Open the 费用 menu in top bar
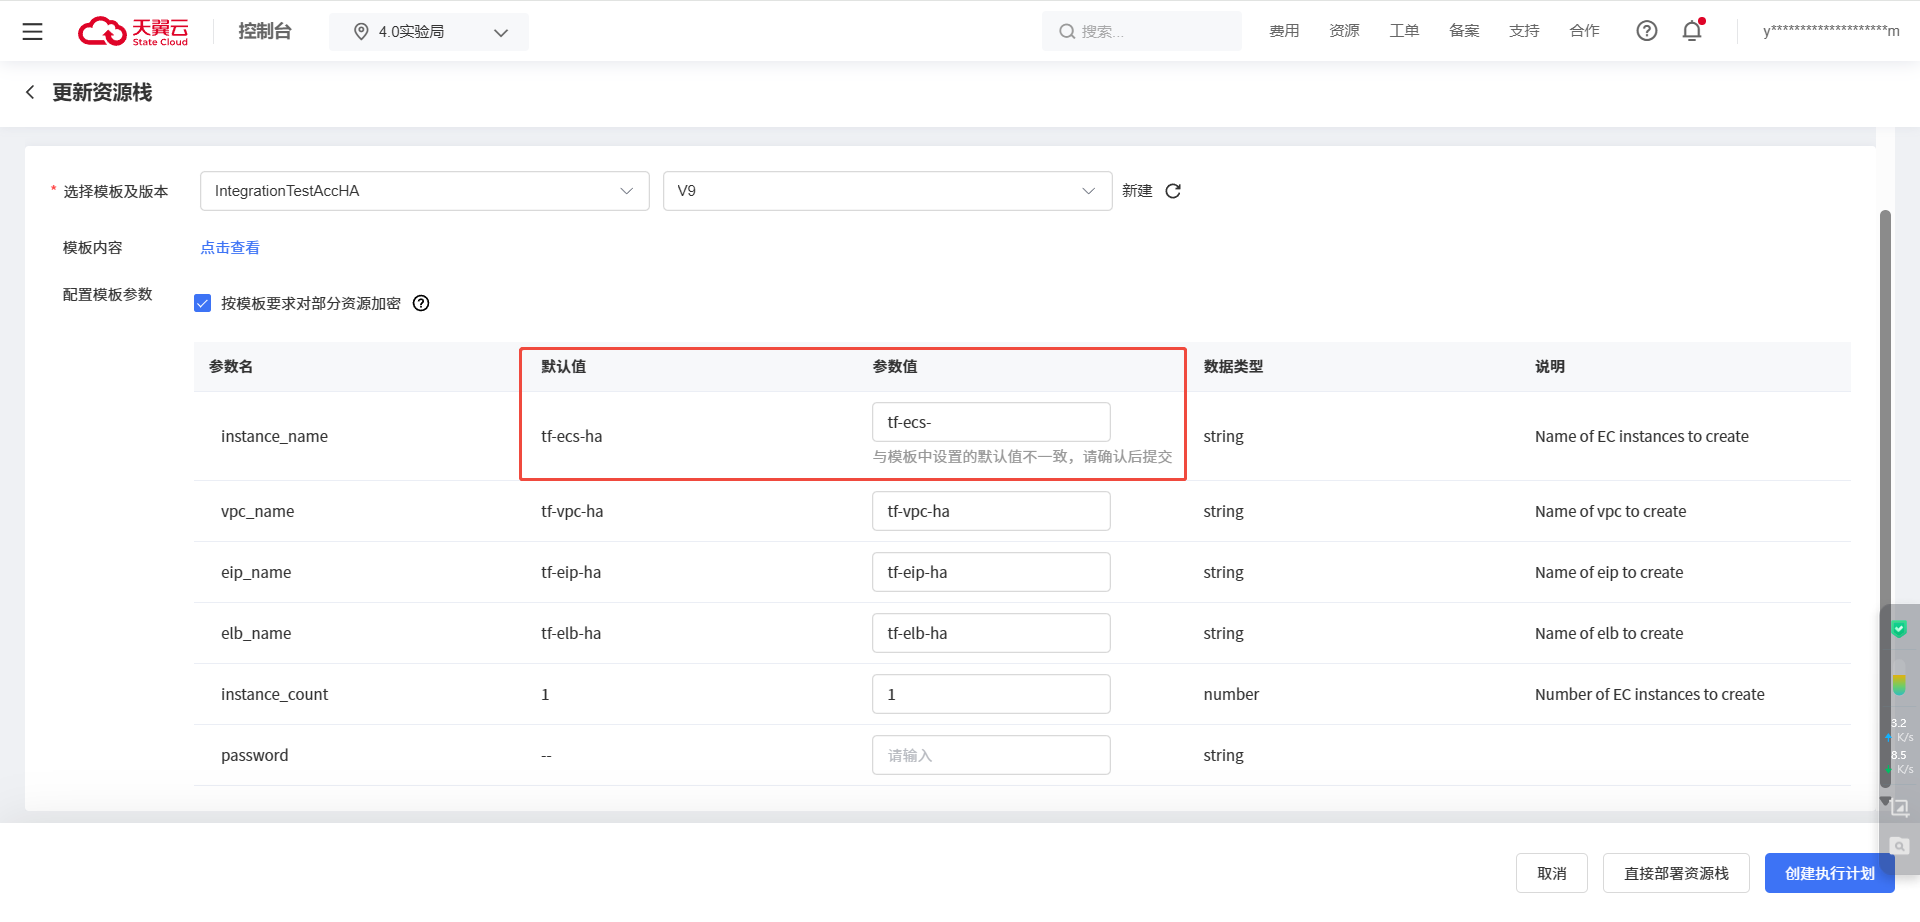The image size is (1920, 922). pos(1284,31)
